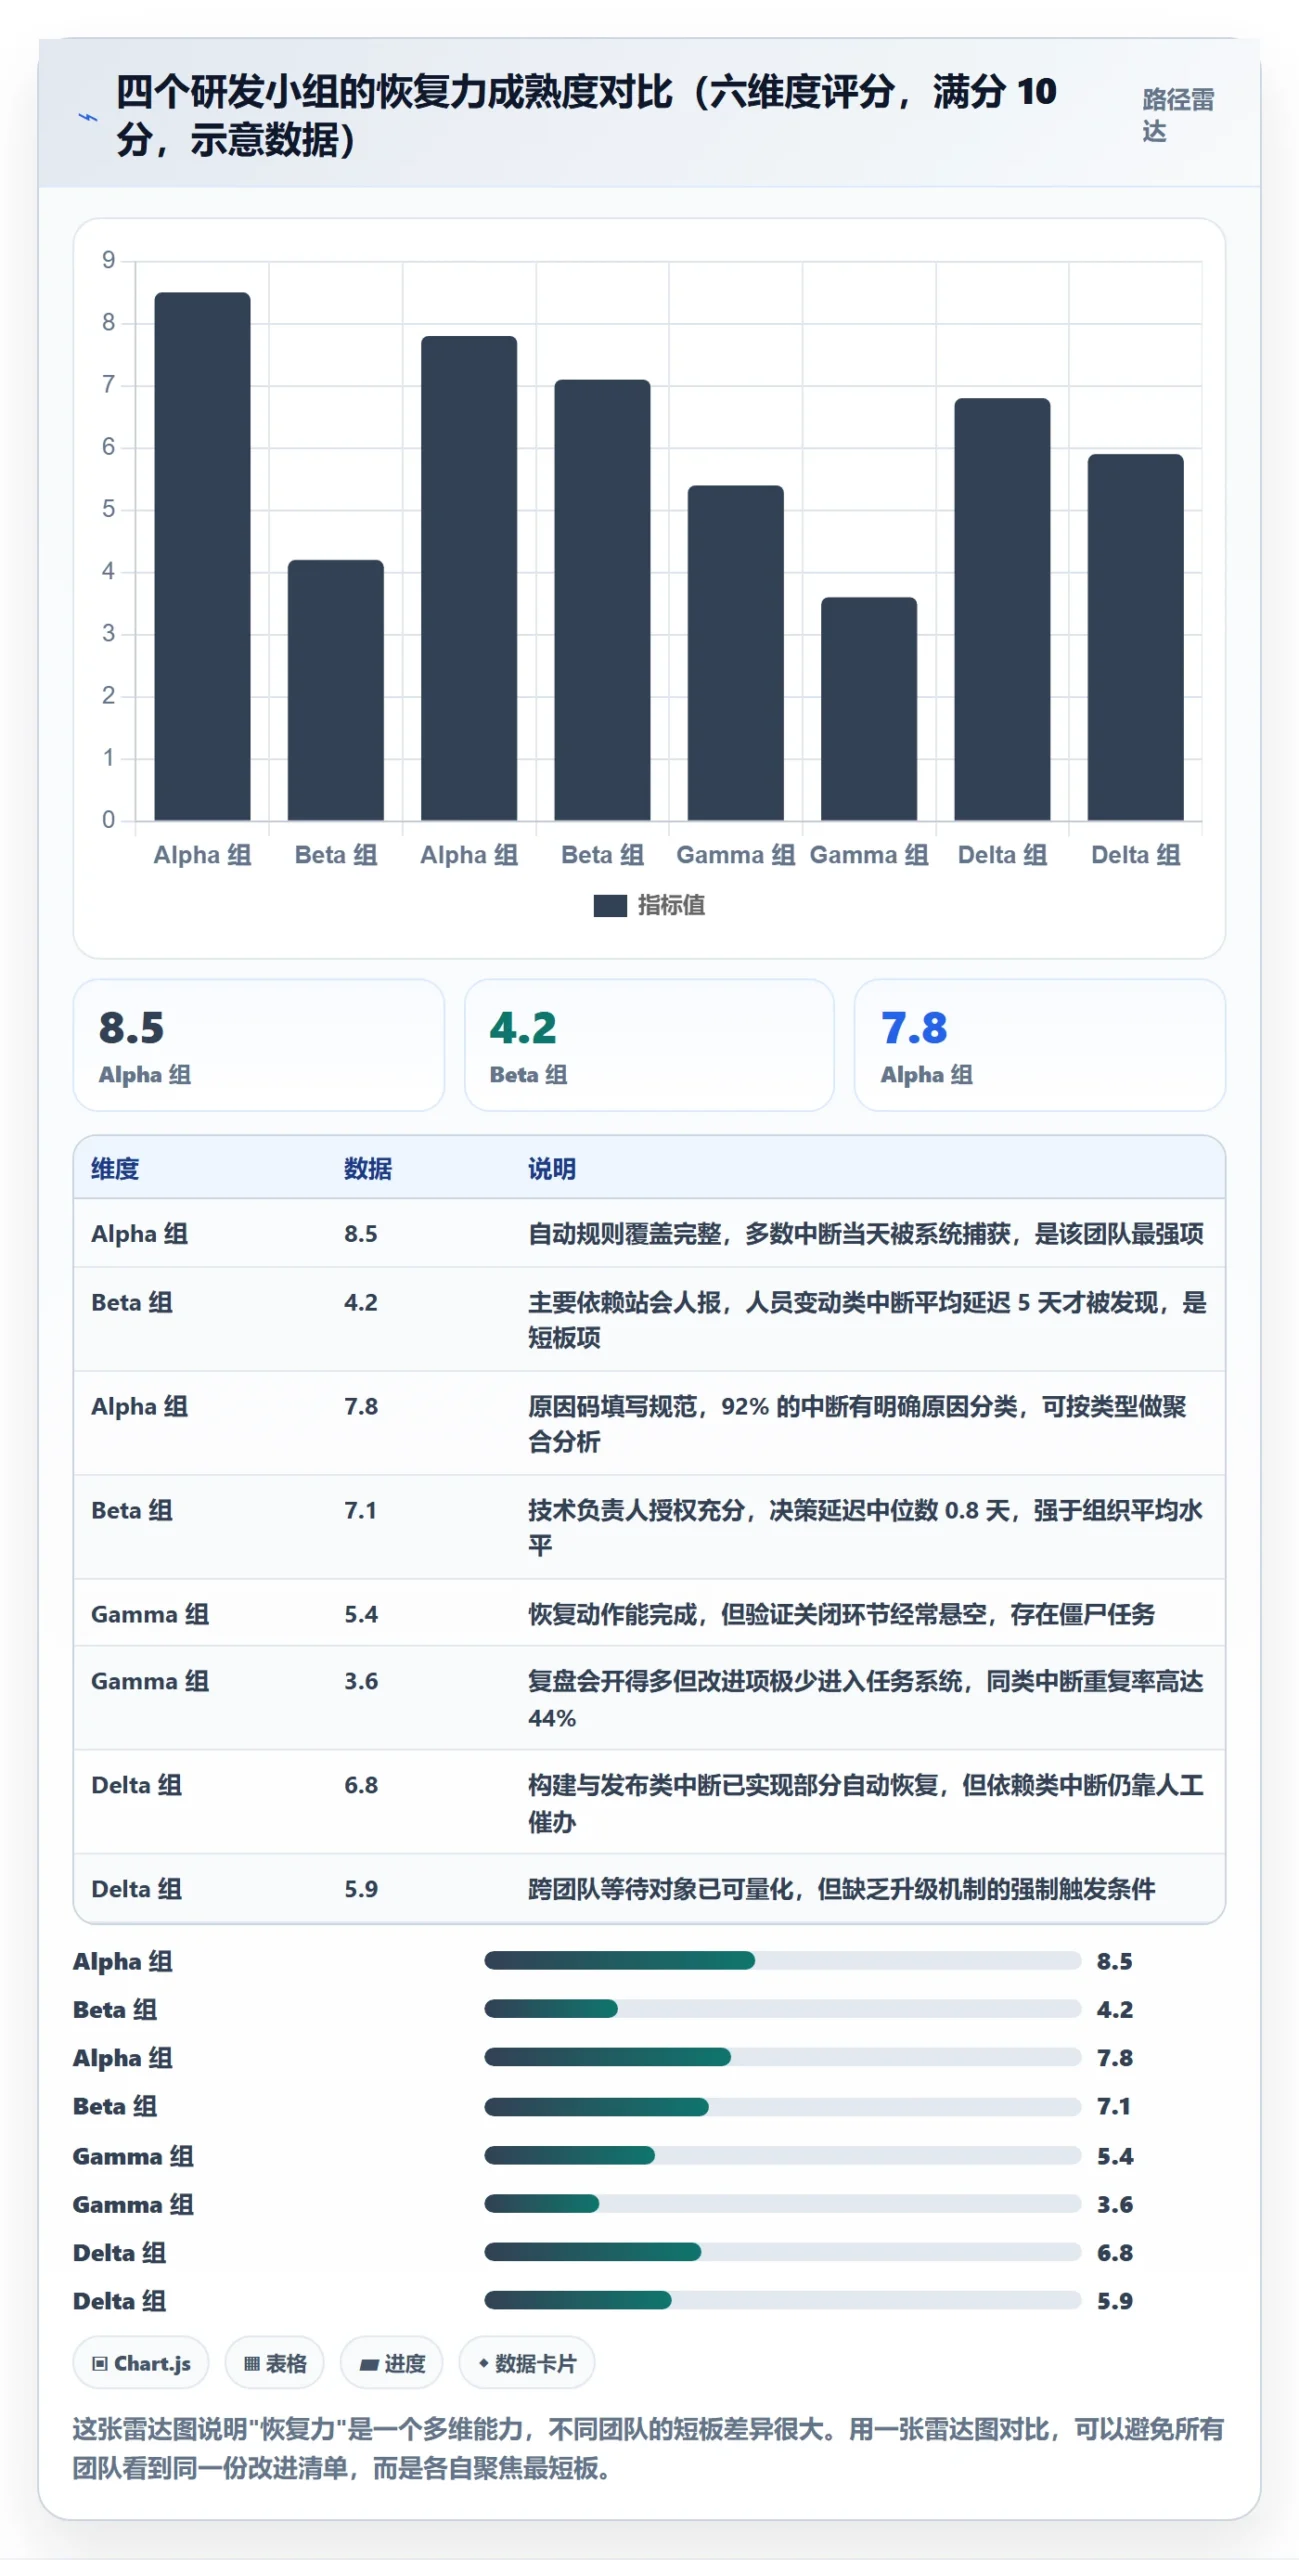The width and height of the screenshot is (1299, 2560).
Task: Select table cell with value 3.6
Action: coord(361,1681)
